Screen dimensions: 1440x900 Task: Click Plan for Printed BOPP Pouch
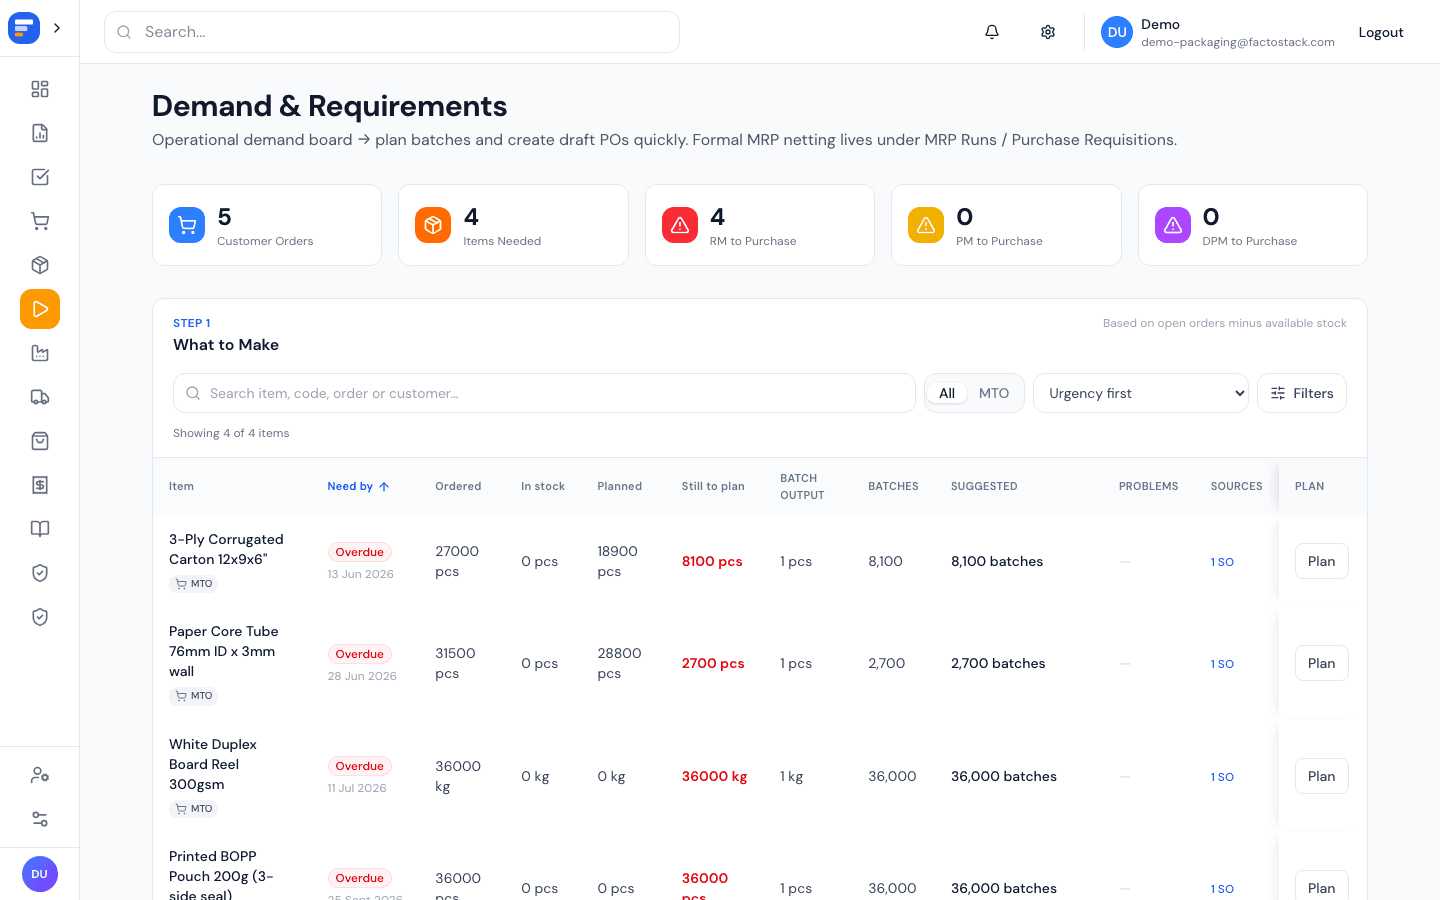(1322, 886)
